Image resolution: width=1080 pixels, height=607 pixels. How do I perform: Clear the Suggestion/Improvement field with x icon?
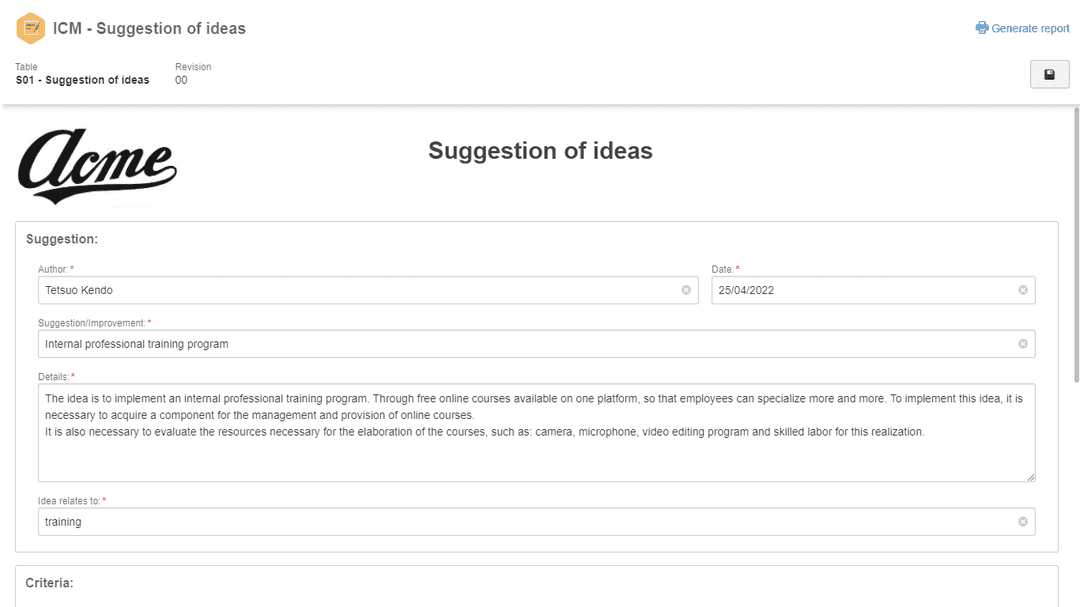1023,344
